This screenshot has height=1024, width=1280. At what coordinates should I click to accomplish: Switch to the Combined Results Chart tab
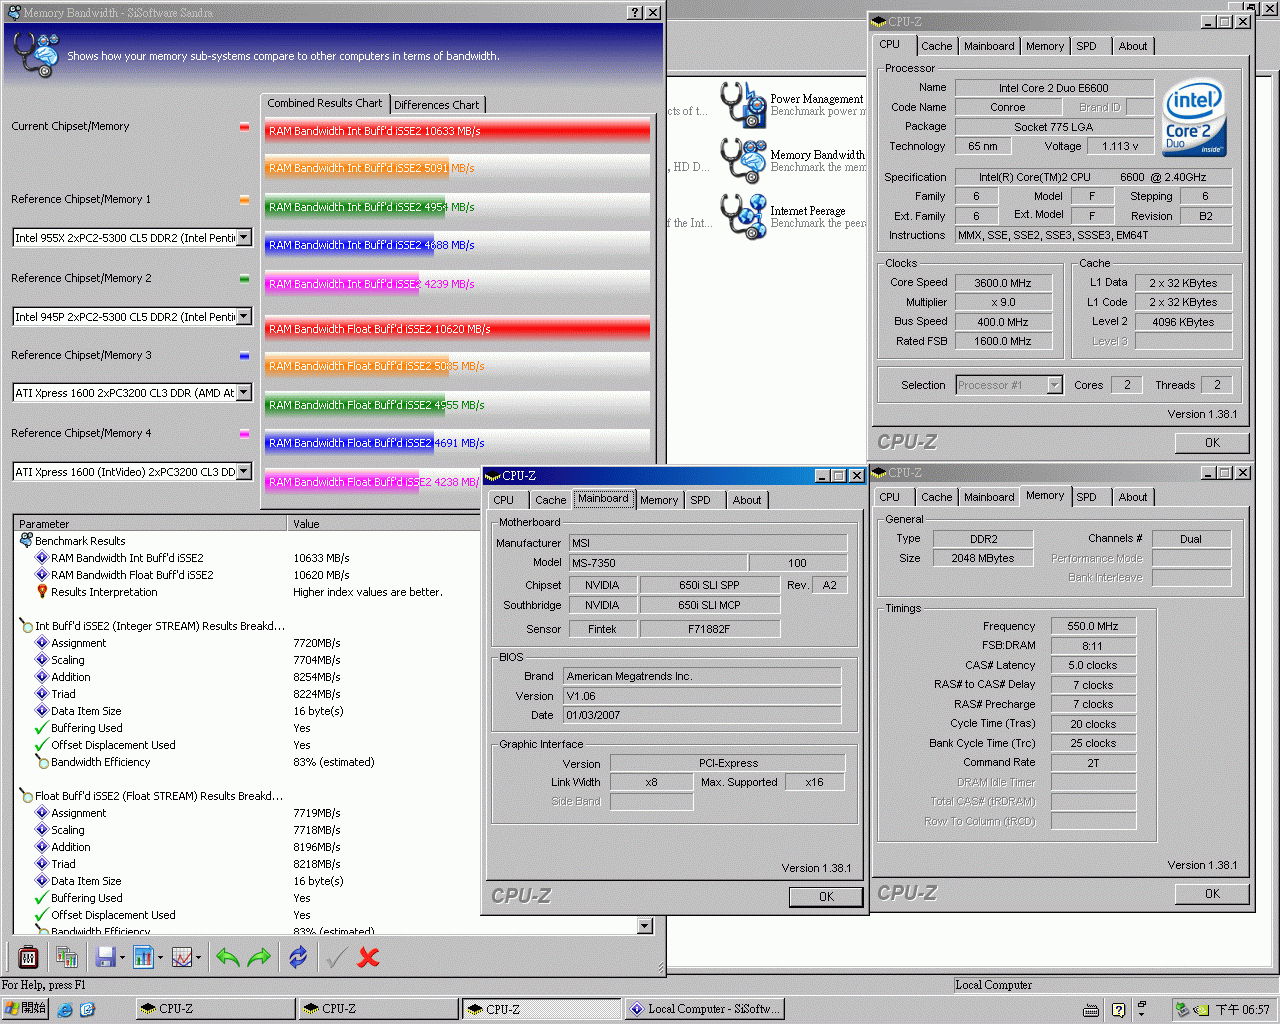tap(324, 103)
